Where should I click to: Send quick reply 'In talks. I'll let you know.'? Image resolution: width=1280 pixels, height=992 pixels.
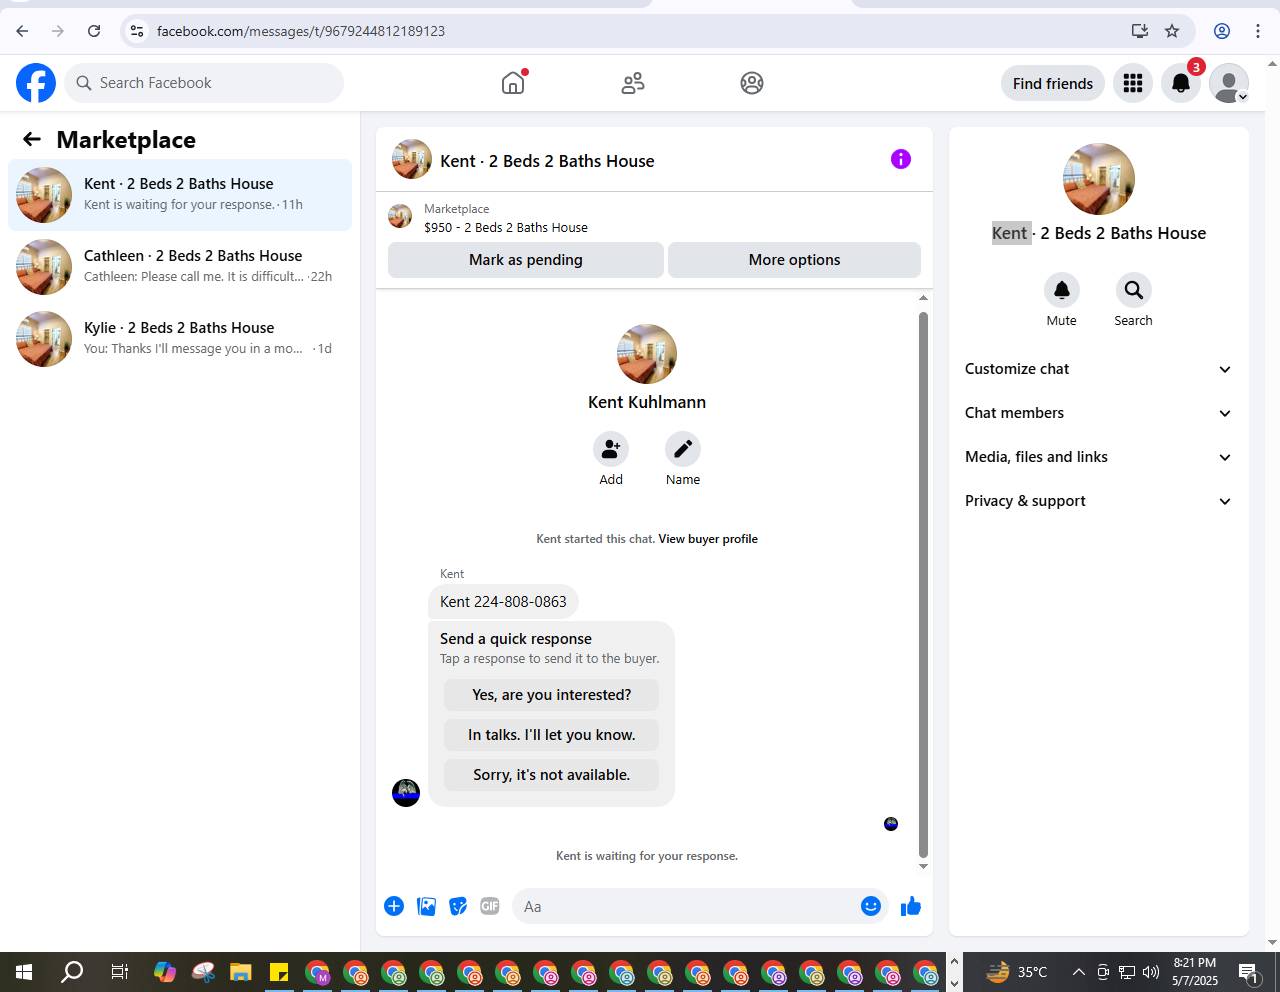552,735
